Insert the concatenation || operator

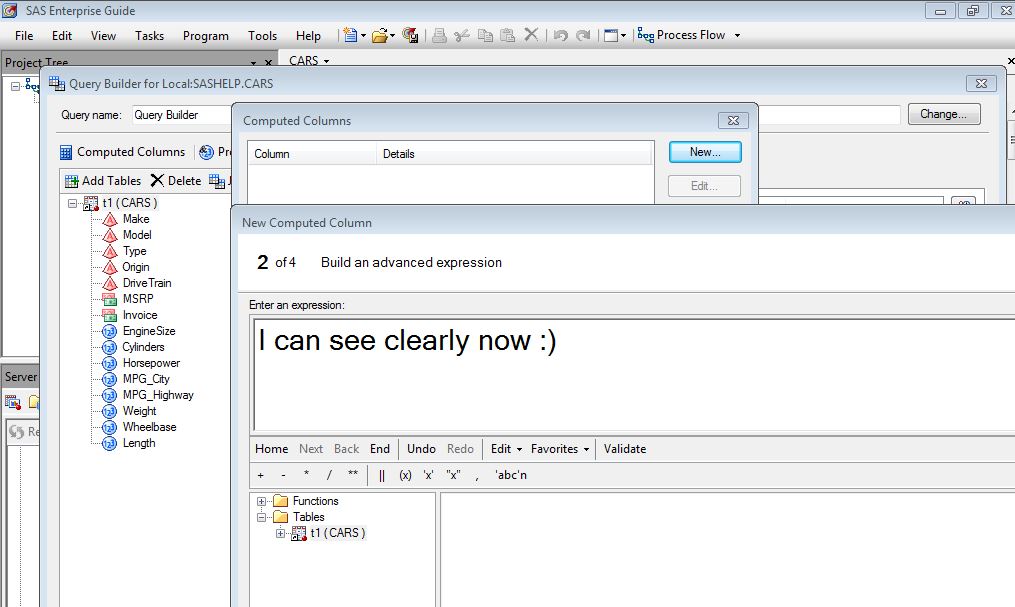382,475
